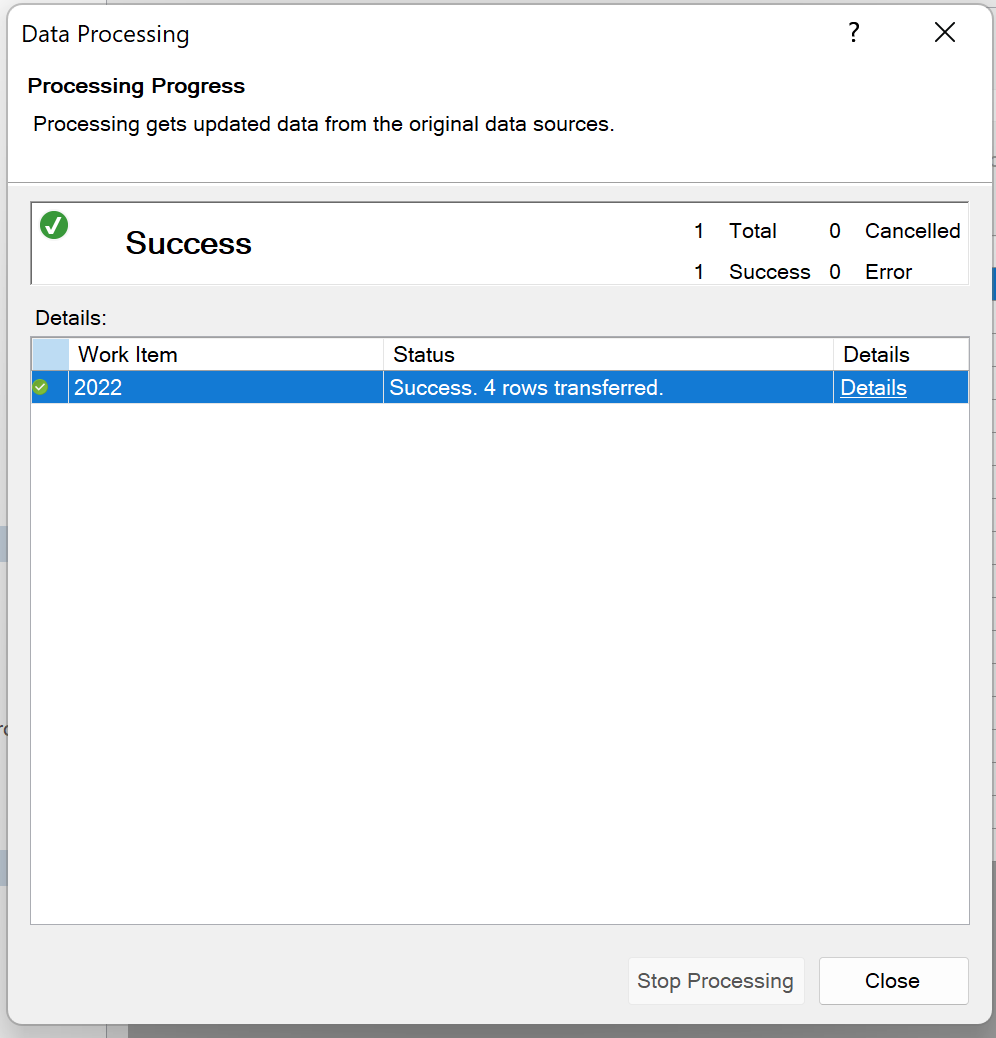Open Details for the 2022 work item
Screen dimensions: 996x1038
[x=873, y=387]
